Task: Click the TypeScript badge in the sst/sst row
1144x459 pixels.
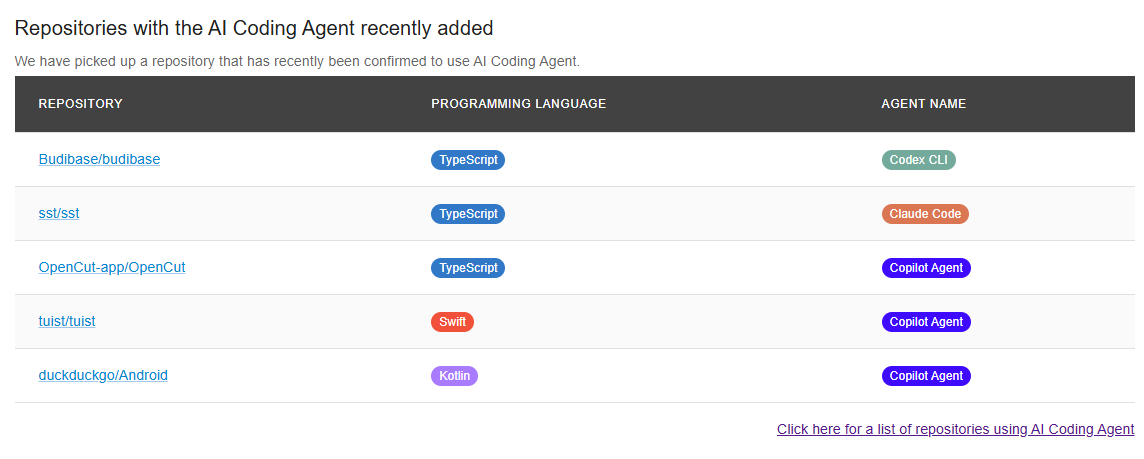Action: (x=468, y=214)
